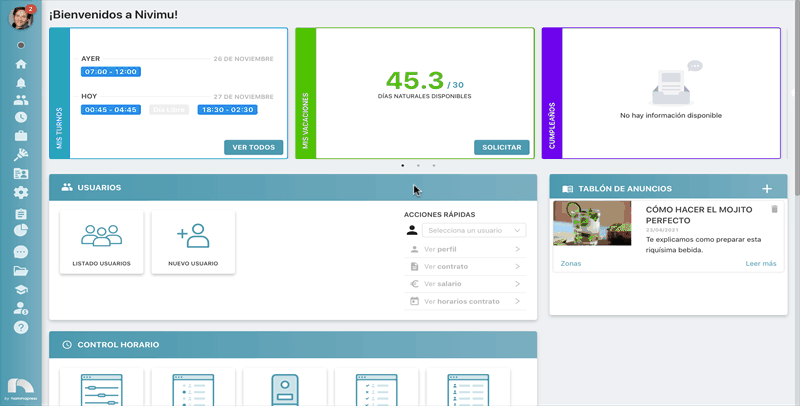800x406 pixels.
Task: Open the second Control Horario list card
Action: pyautogui.click(x=193, y=387)
